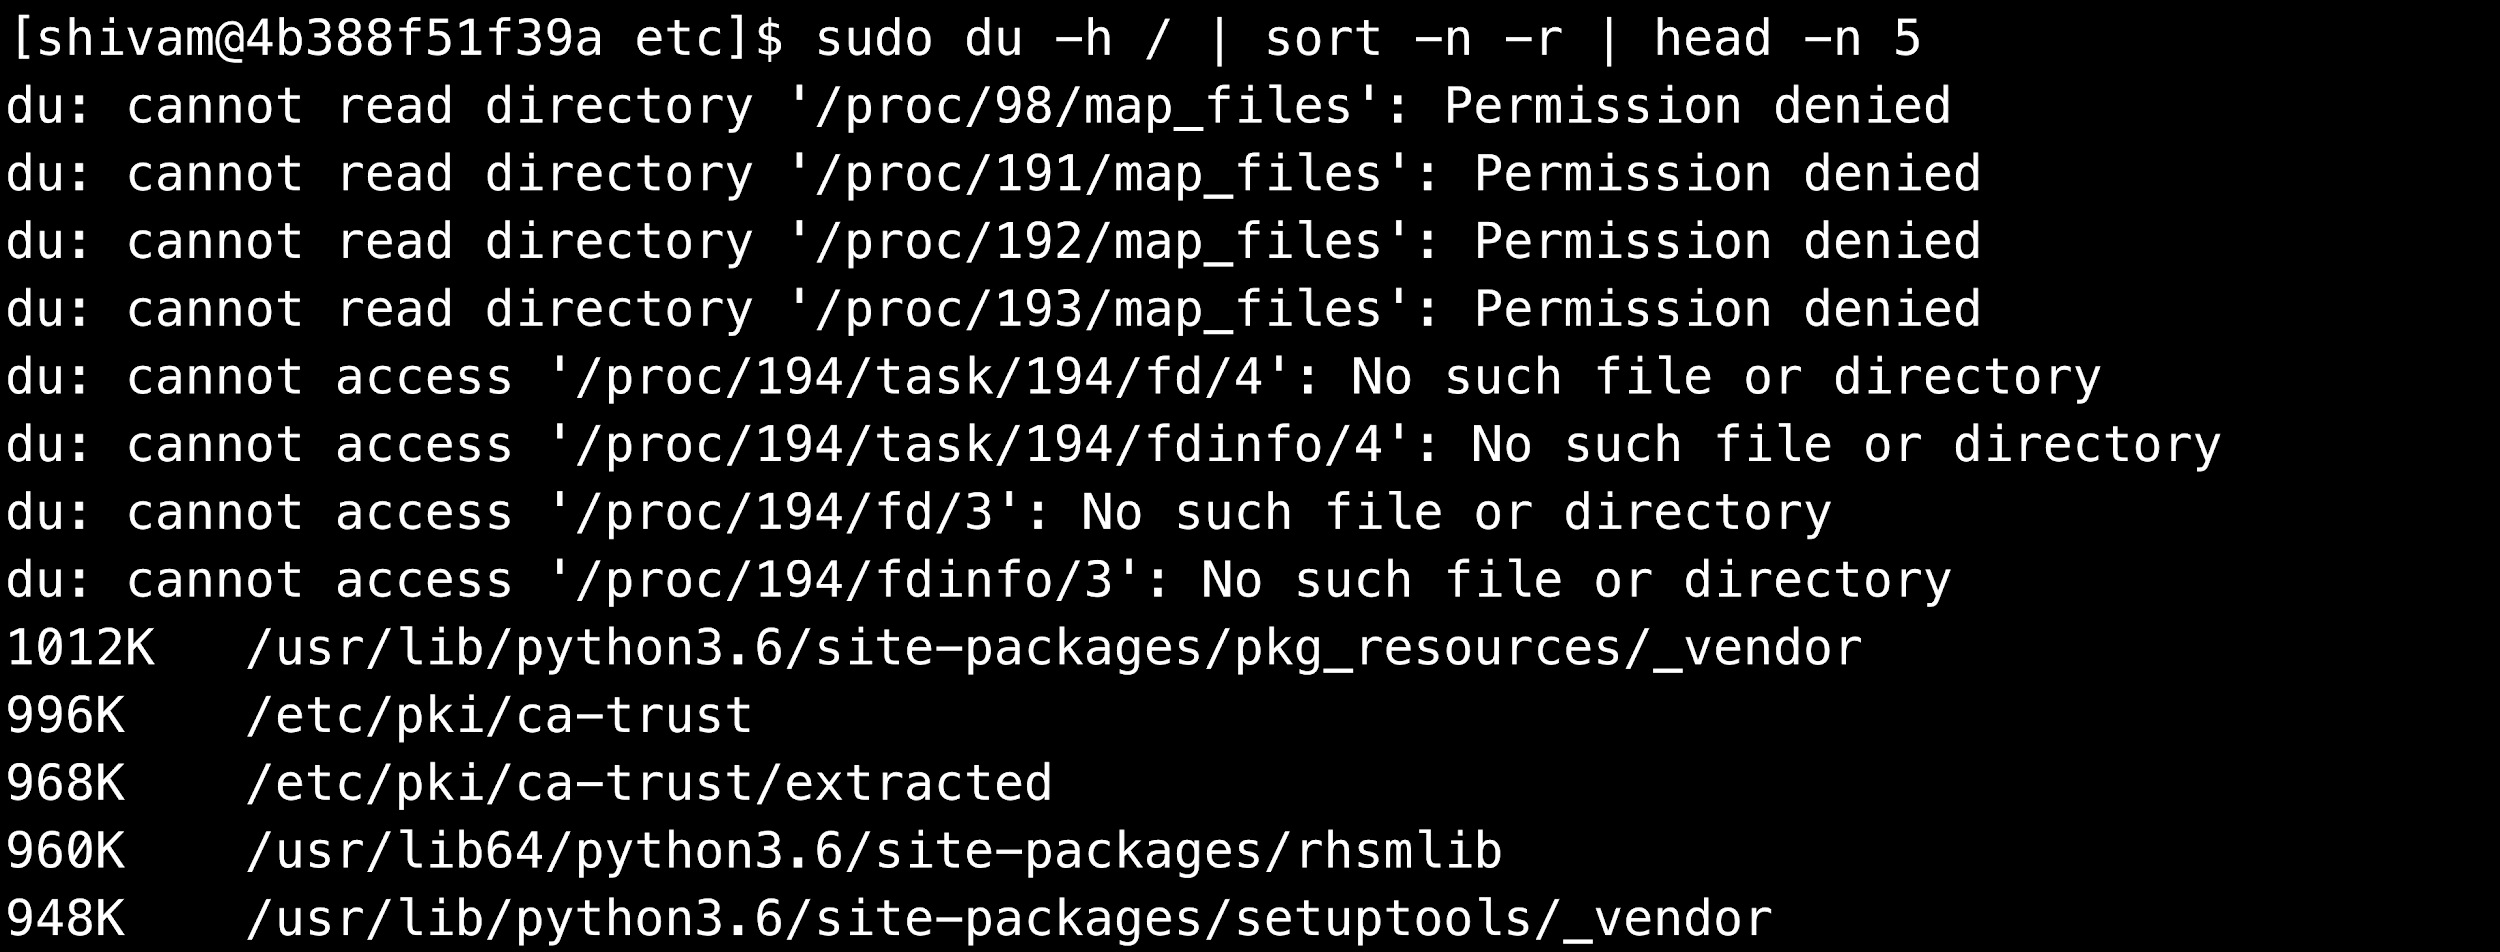
Task: Click the head -n 5 command segment
Action: tap(1787, 40)
